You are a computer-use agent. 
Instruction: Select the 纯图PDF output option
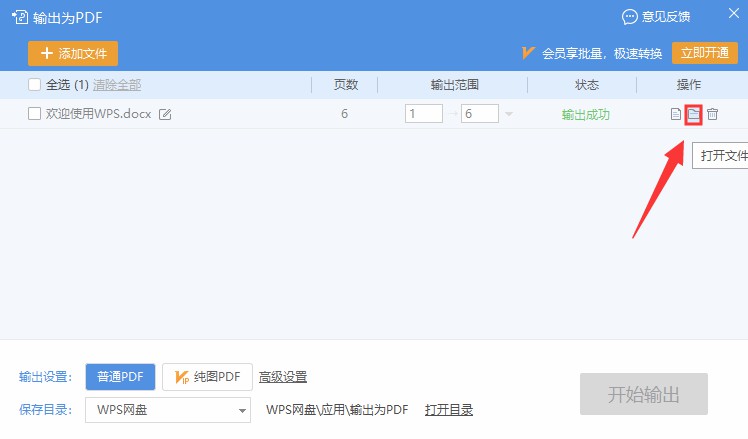[x=207, y=377]
